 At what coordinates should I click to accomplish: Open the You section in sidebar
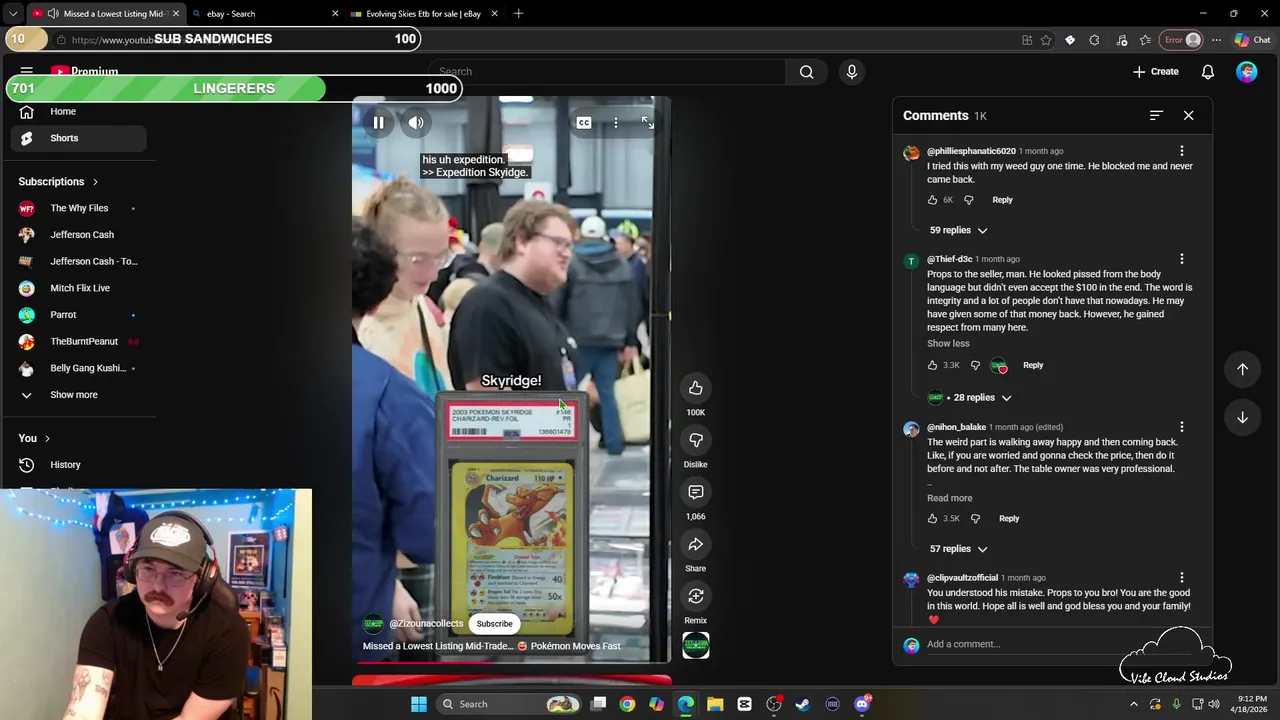34,438
